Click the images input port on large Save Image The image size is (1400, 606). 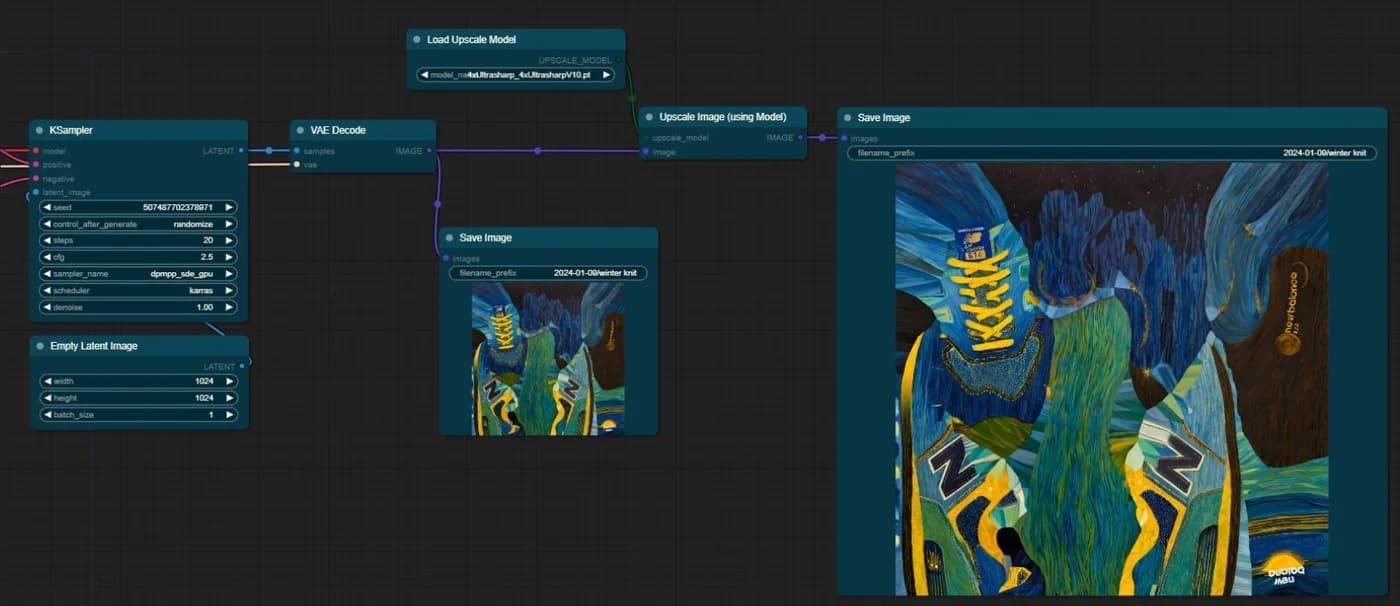pyautogui.click(x=843, y=139)
